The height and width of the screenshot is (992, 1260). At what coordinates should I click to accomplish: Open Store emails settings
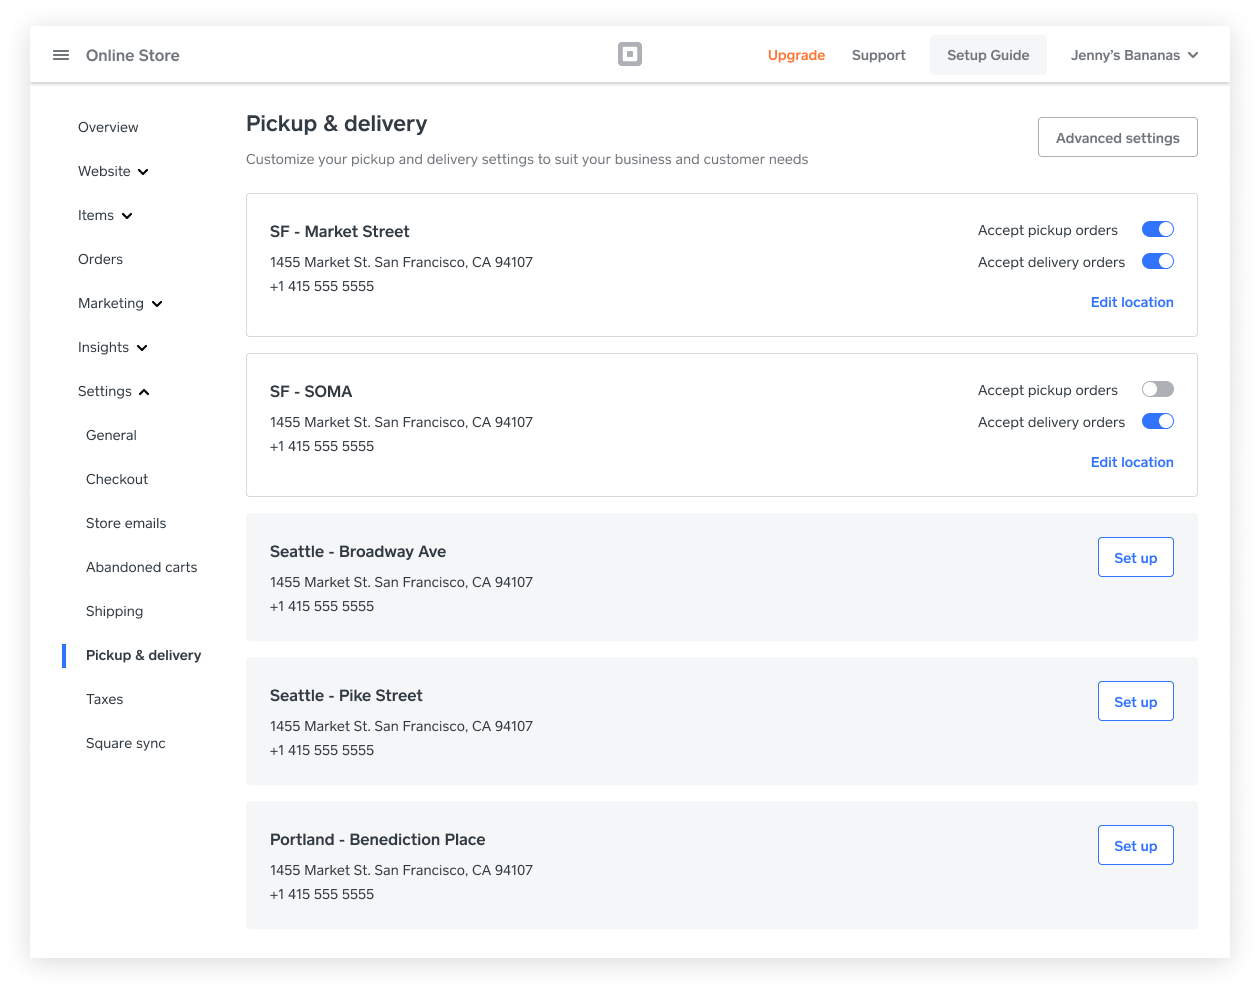126,523
